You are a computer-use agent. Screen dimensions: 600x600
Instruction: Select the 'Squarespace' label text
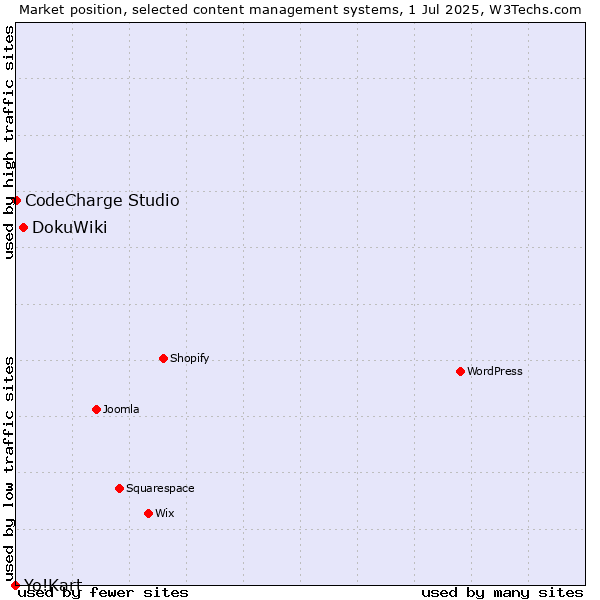coord(160,489)
